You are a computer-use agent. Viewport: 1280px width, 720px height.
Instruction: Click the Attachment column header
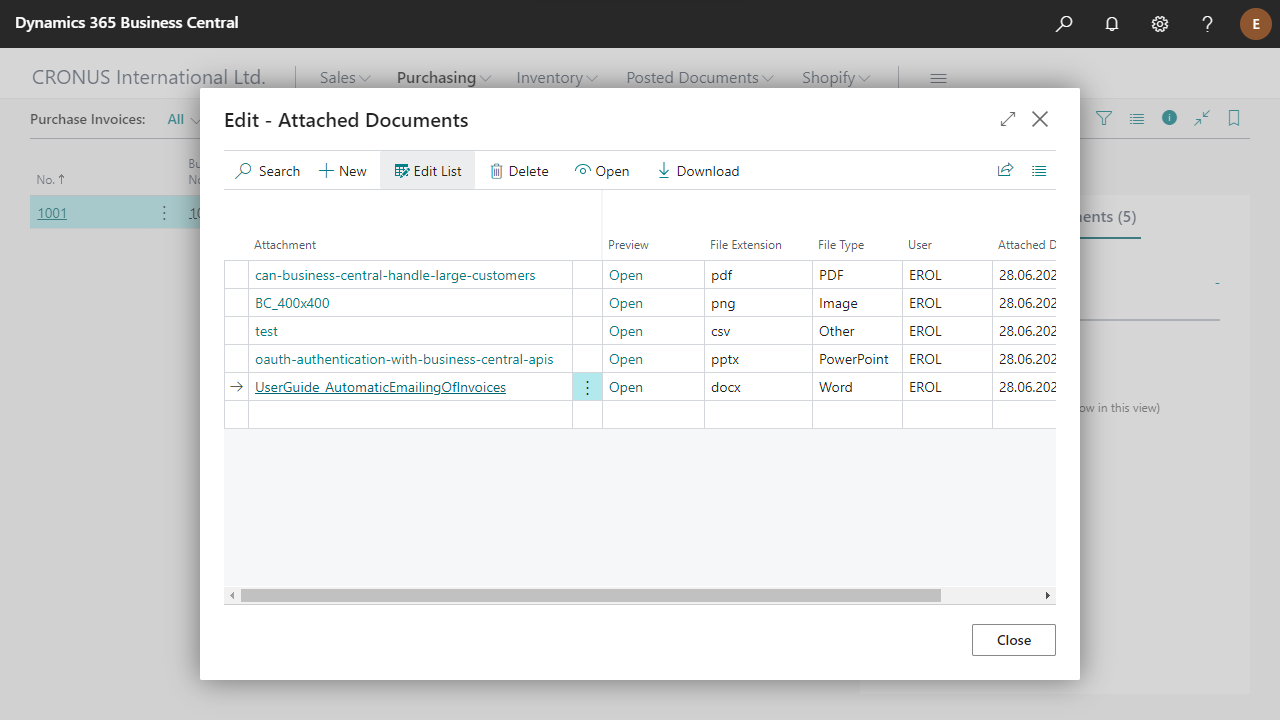[285, 245]
